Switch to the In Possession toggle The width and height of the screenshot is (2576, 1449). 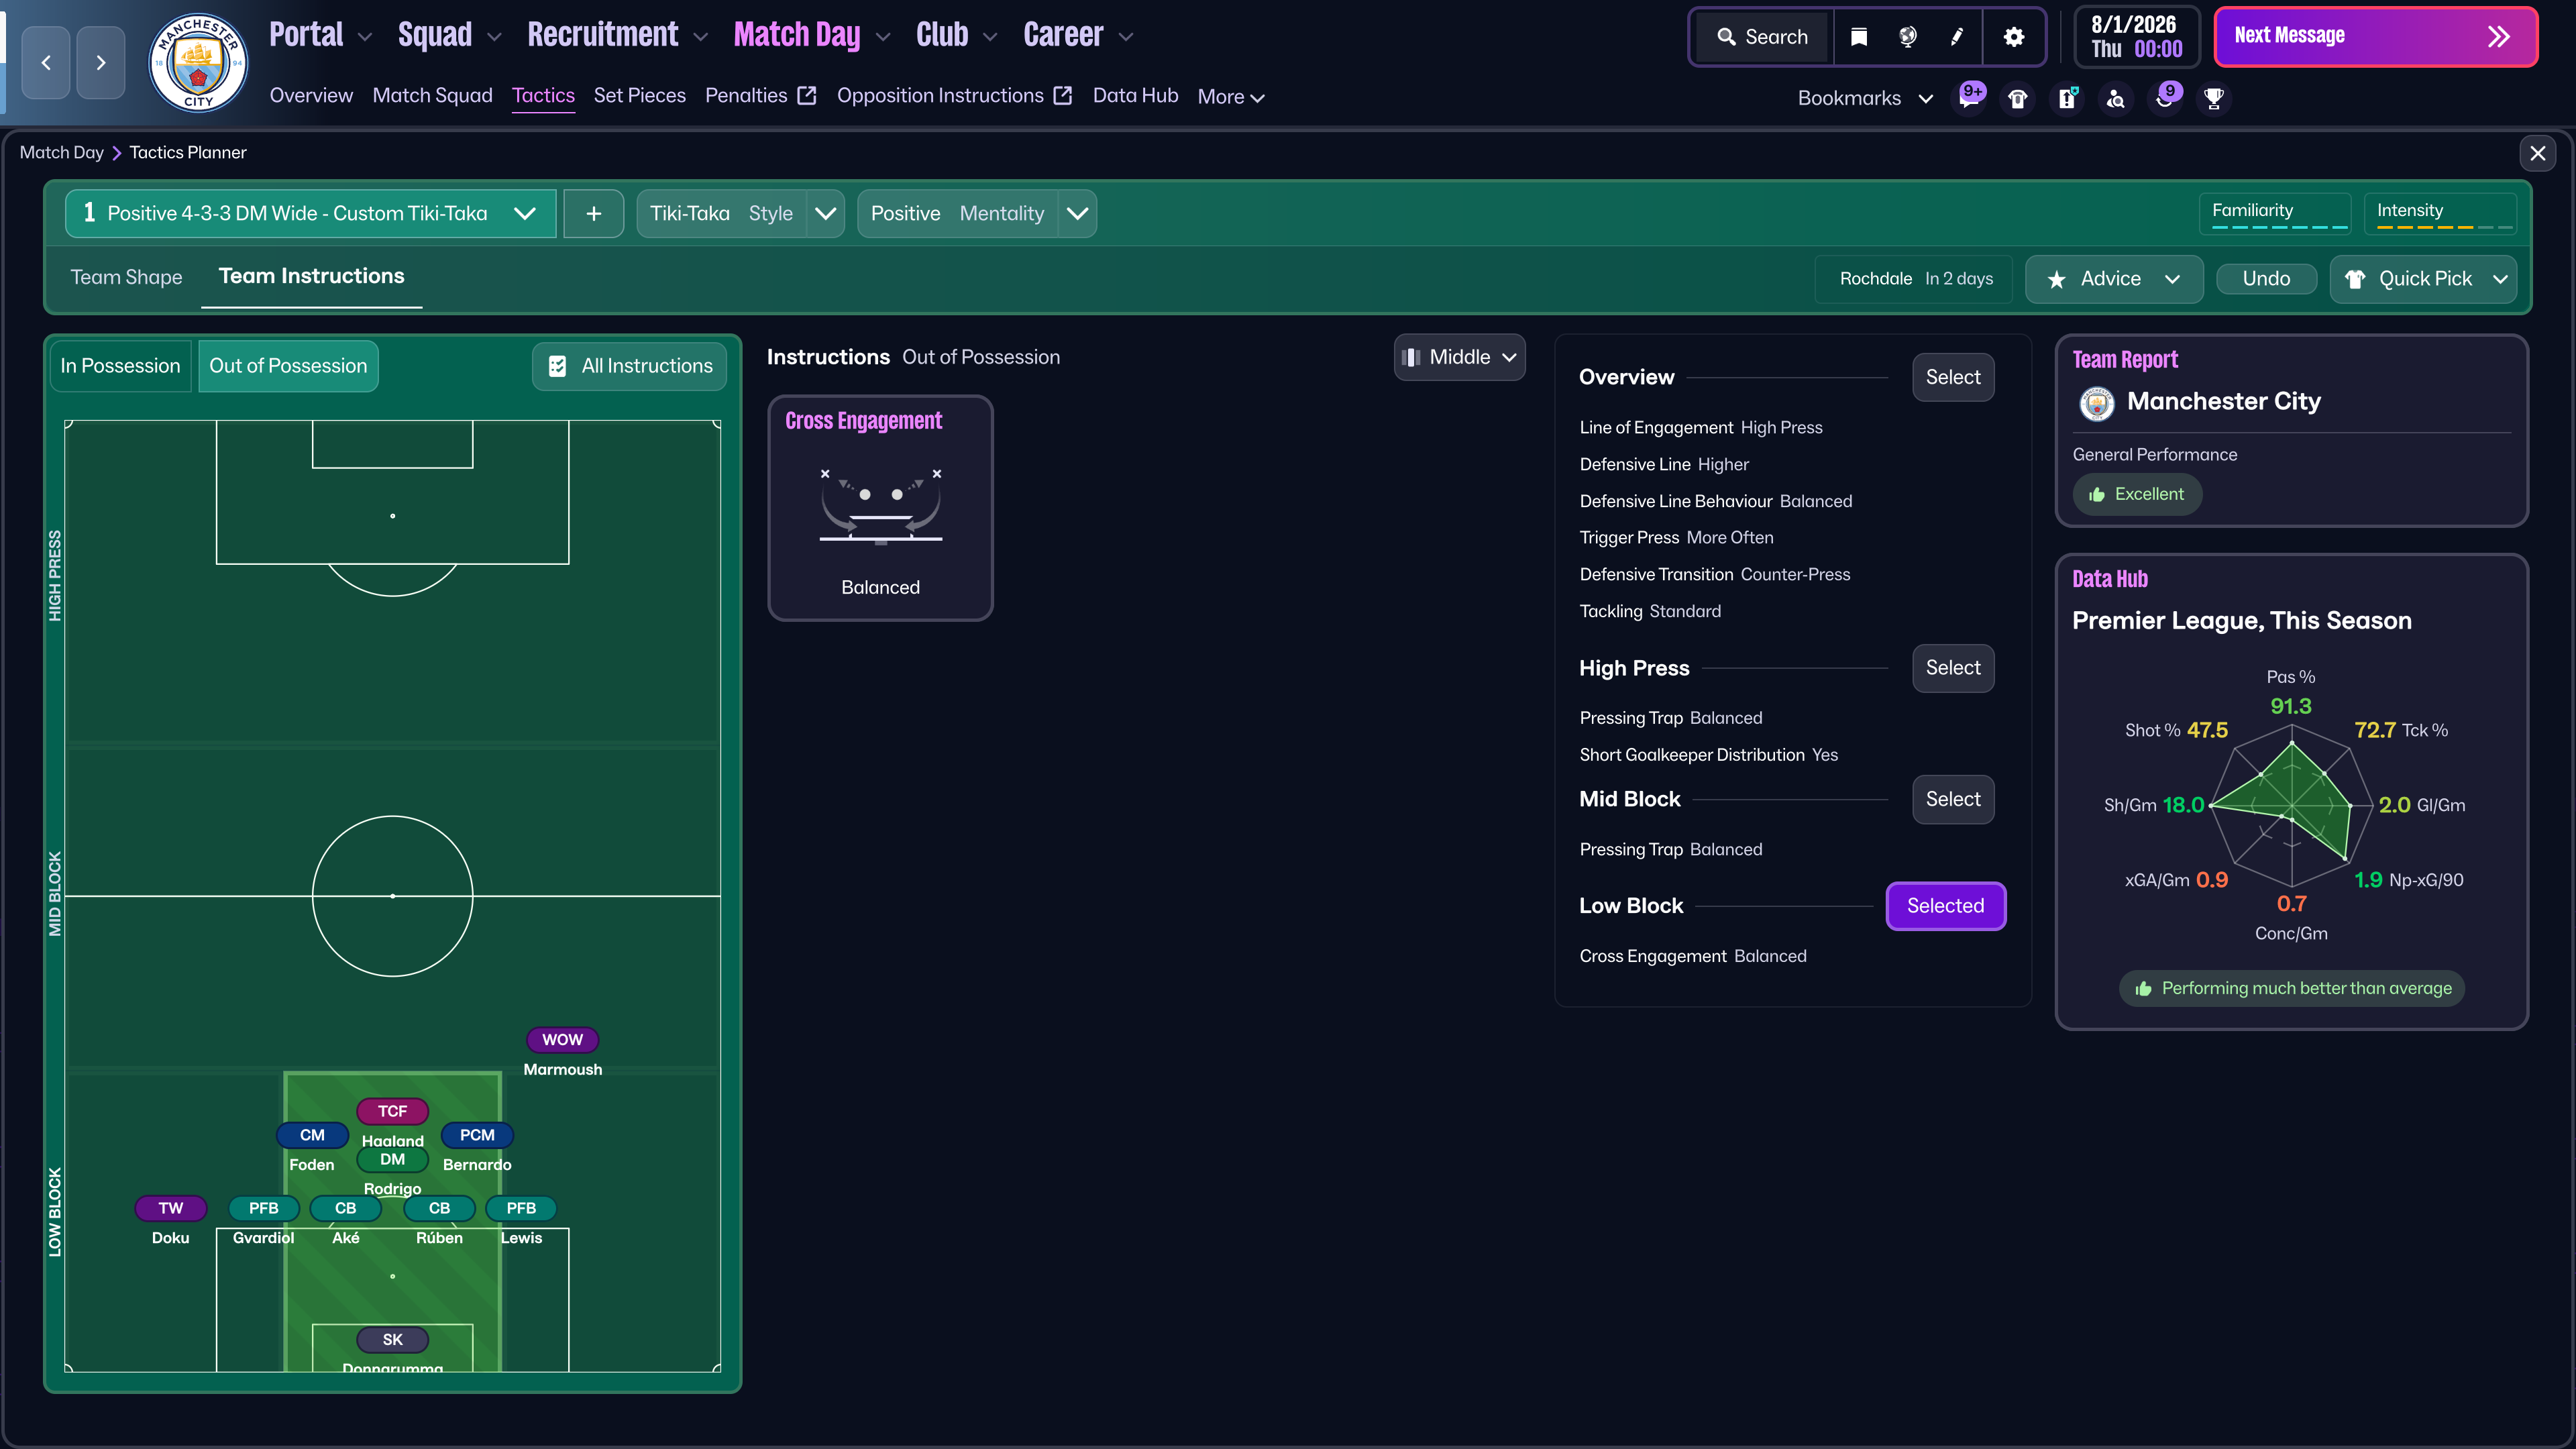point(120,366)
